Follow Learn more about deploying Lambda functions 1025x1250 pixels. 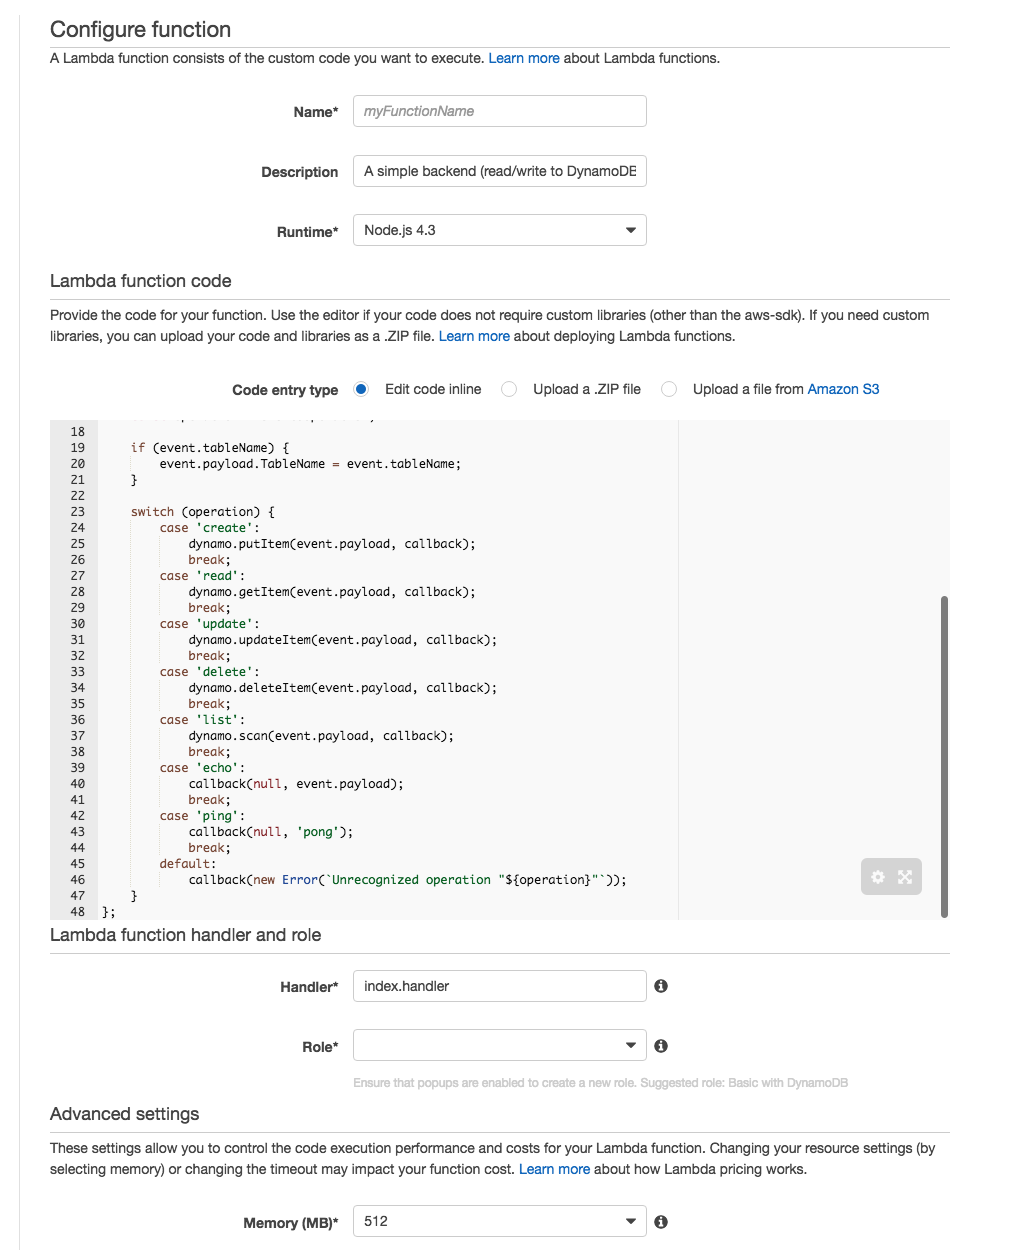tap(474, 336)
